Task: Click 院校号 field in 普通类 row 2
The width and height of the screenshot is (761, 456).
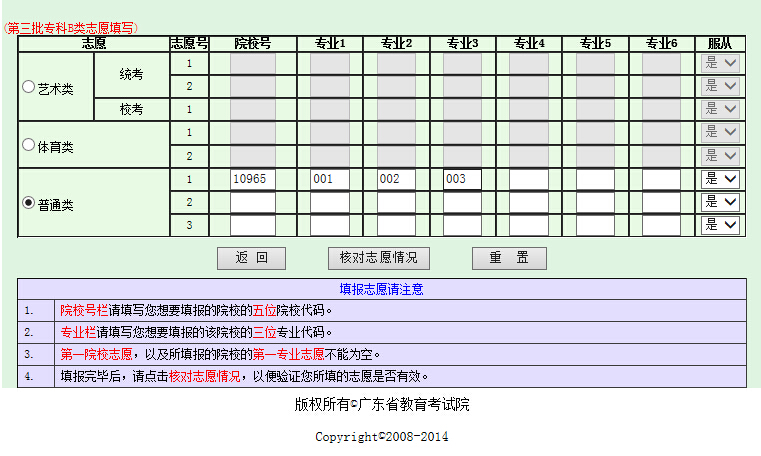Action: pyautogui.click(x=253, y=202)
